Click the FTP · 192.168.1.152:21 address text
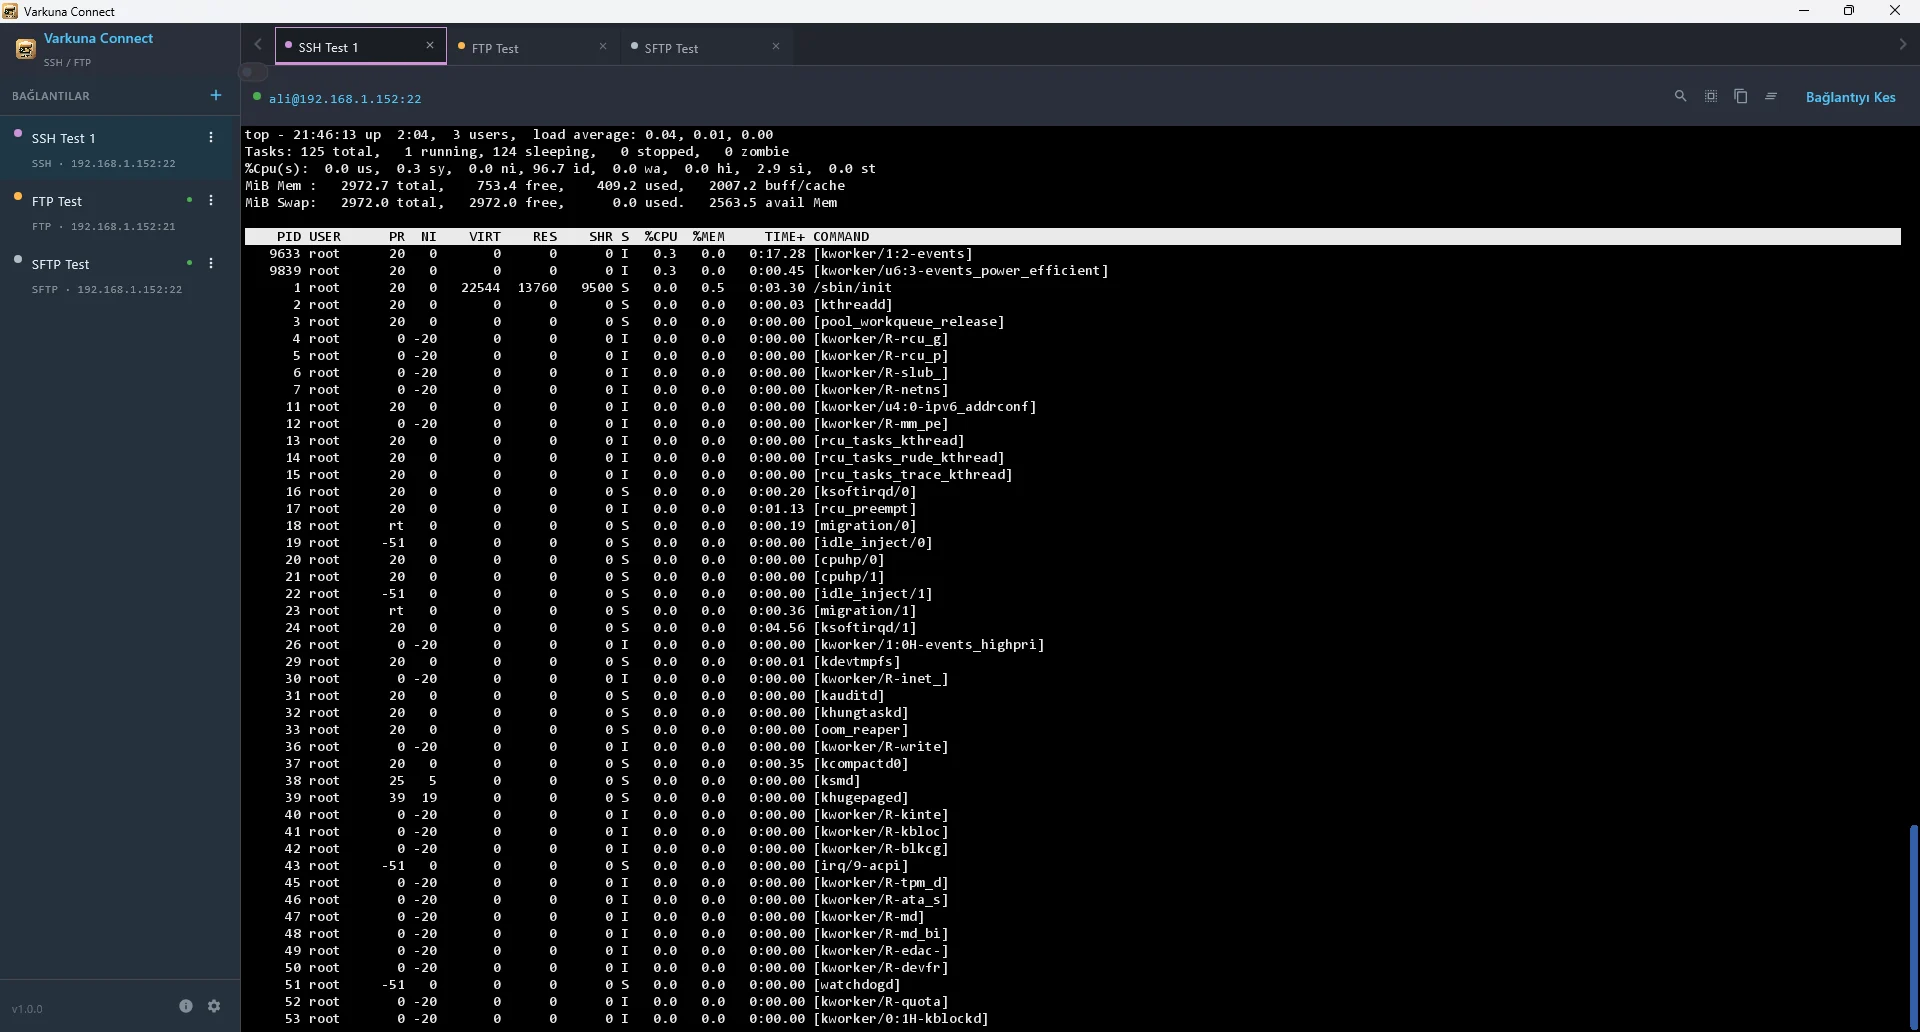The image size is (1920, 1032). [x=103, y=226]
